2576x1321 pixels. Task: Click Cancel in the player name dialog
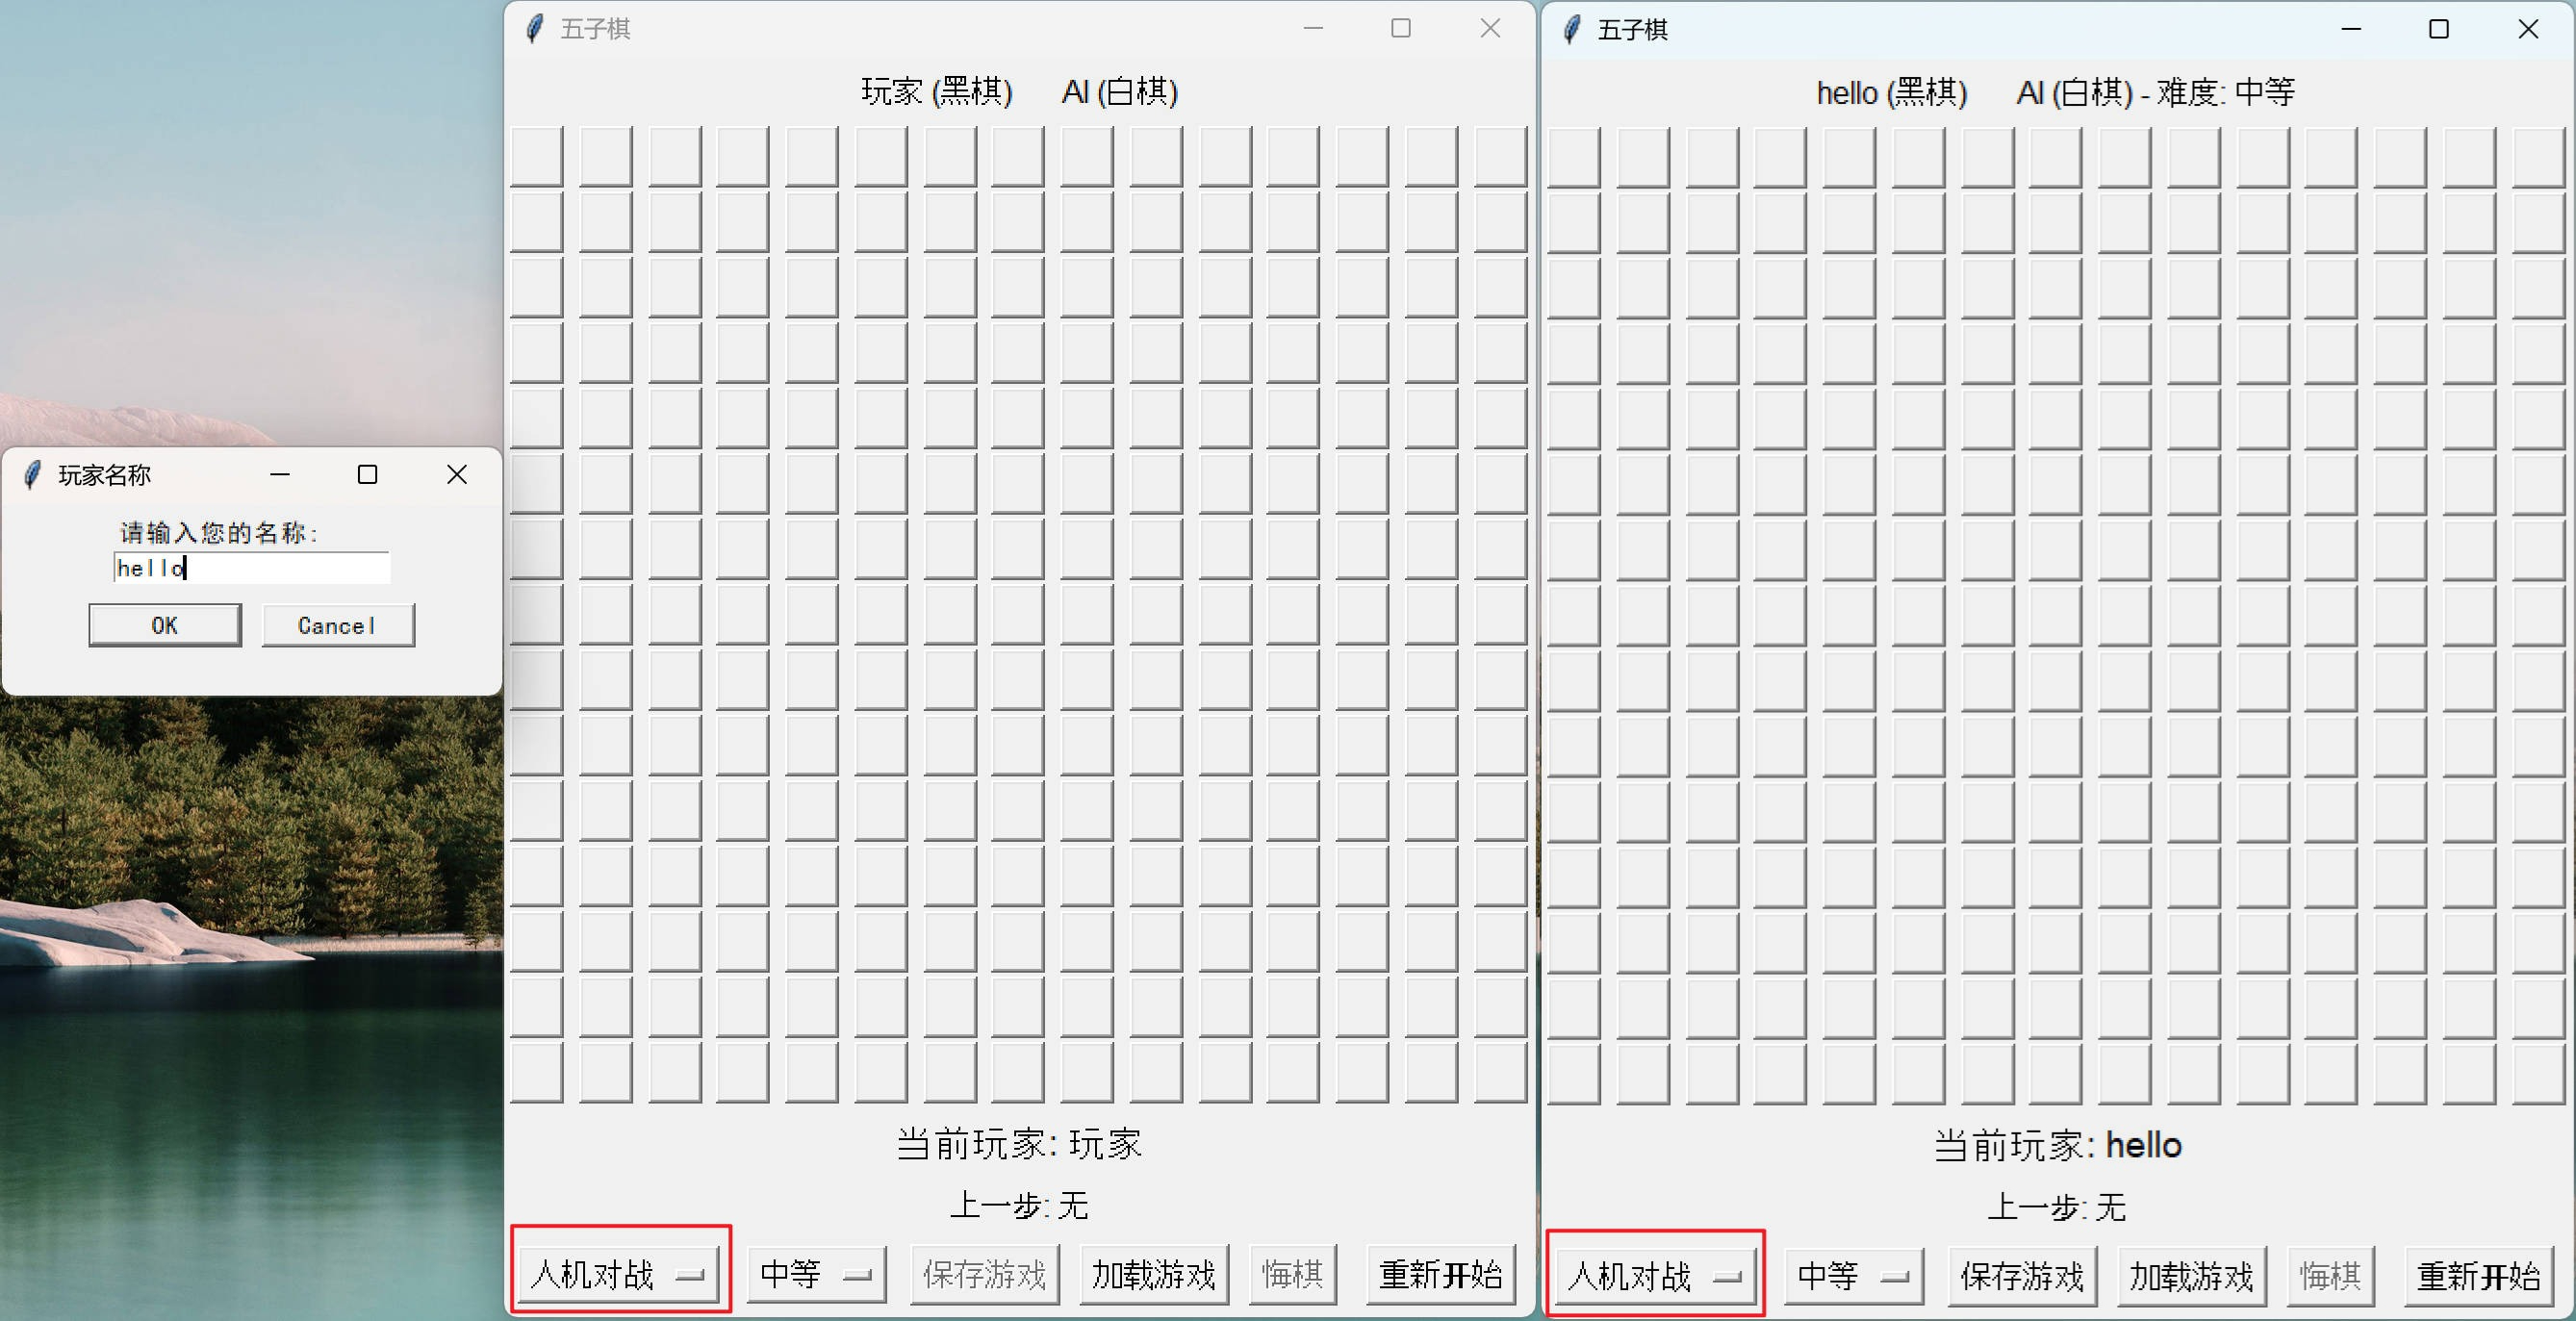[x=338, y=625]
